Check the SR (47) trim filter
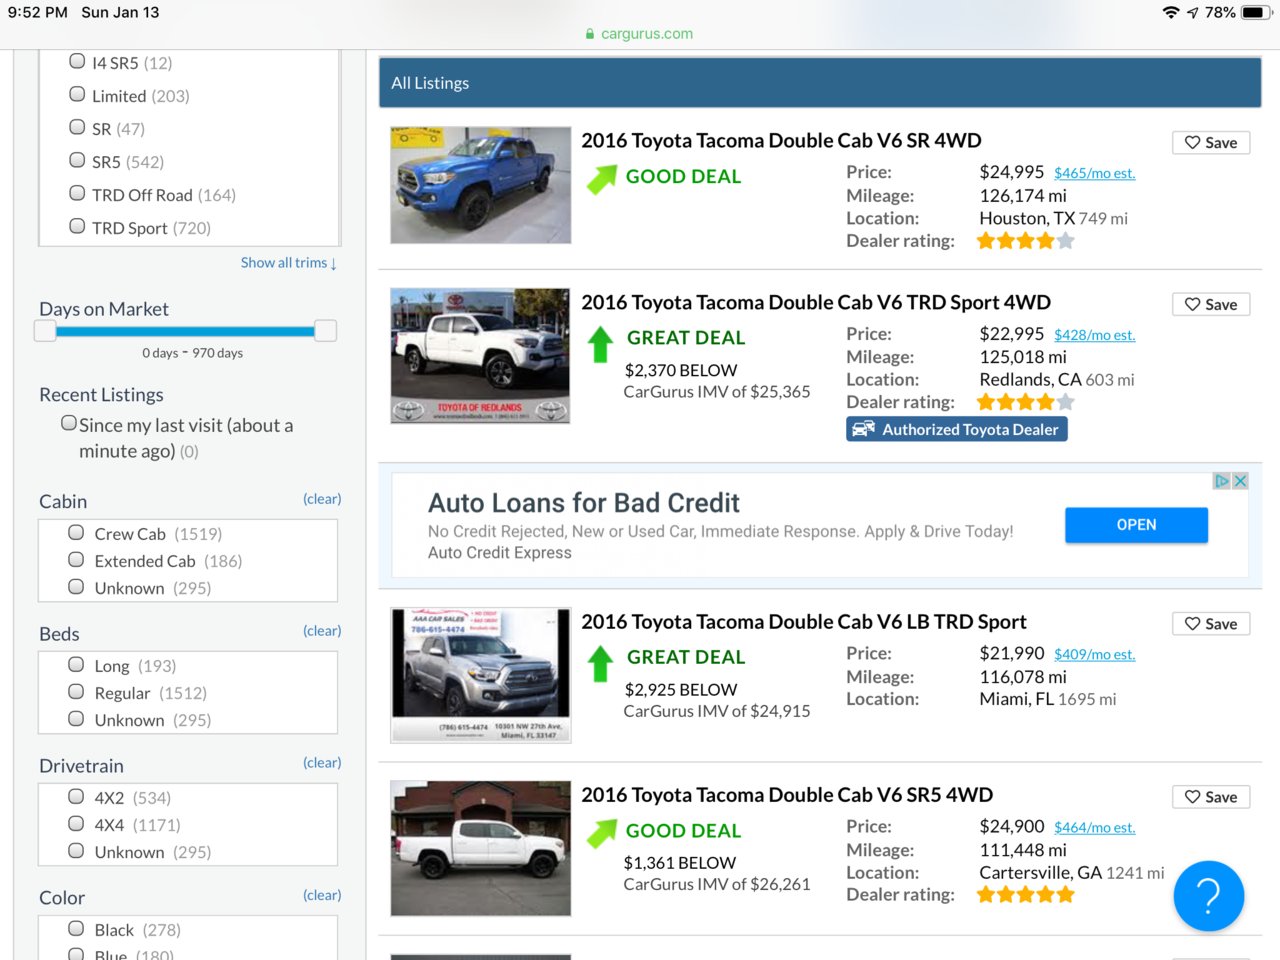This screenshot has width=1280, height=960. coord(77,127)
